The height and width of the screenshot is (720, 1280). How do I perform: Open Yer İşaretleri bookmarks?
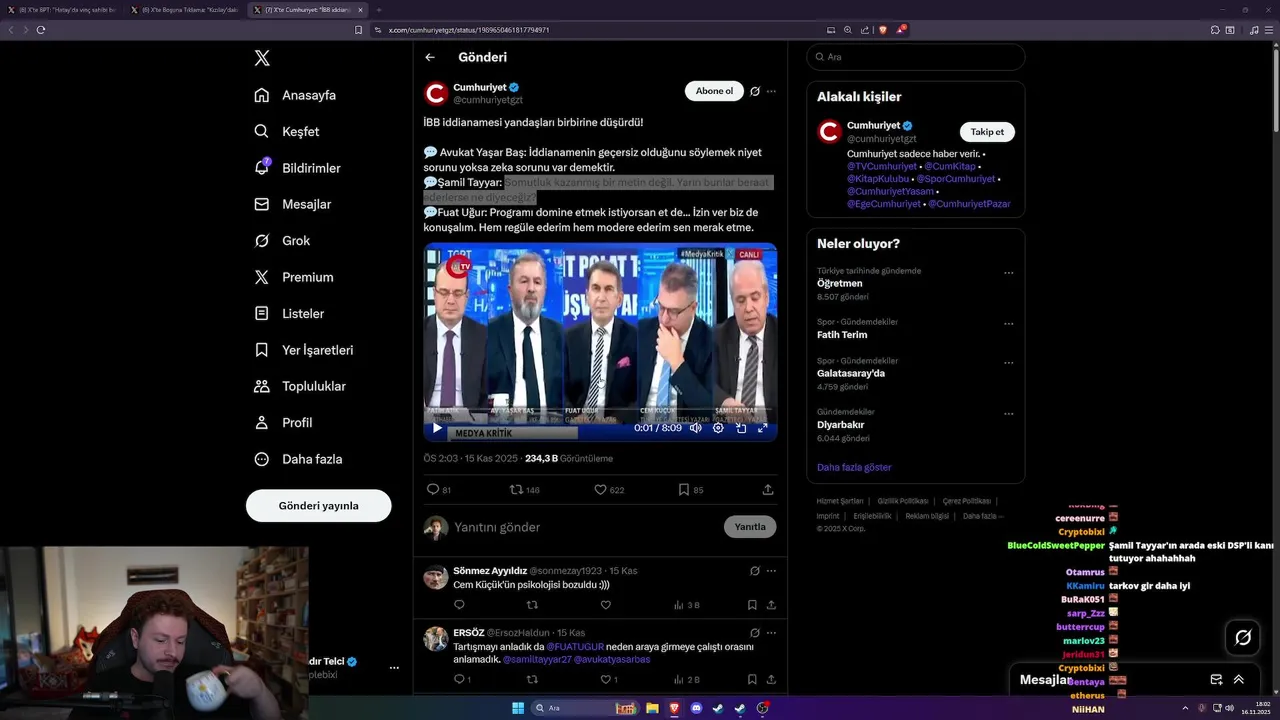point(304,350)
